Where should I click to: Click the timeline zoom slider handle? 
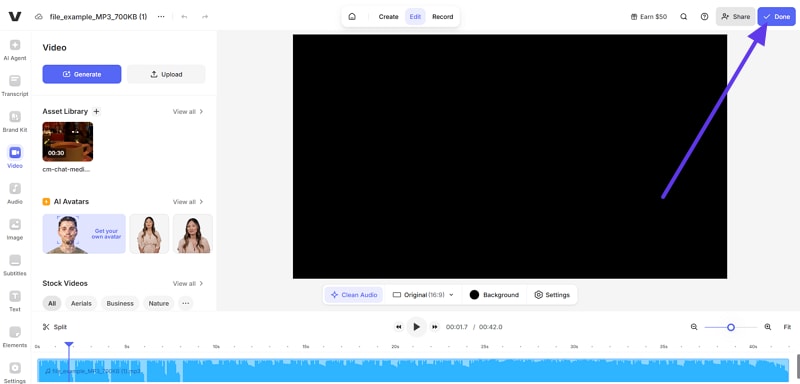pos(731,327)
